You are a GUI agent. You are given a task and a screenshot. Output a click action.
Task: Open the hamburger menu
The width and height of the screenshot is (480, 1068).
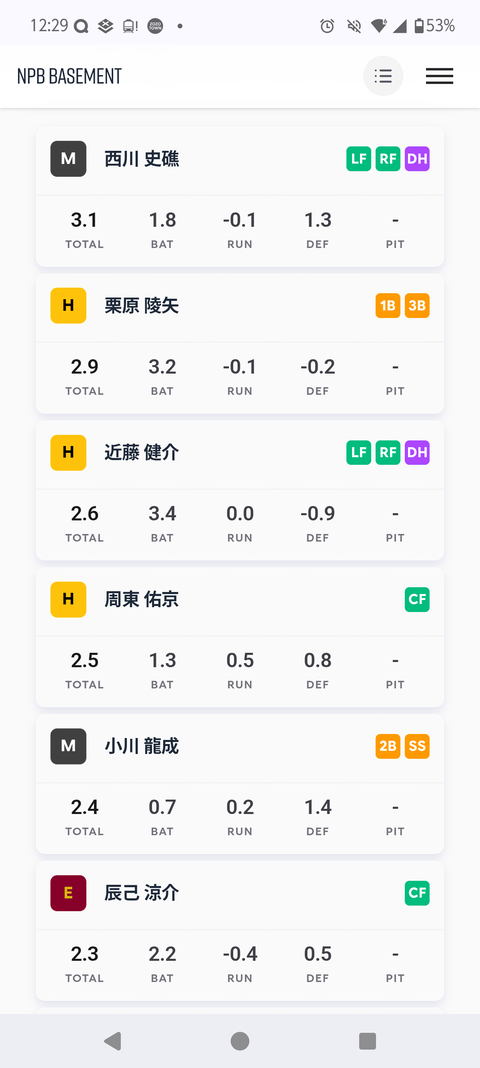tap(439, 76)
